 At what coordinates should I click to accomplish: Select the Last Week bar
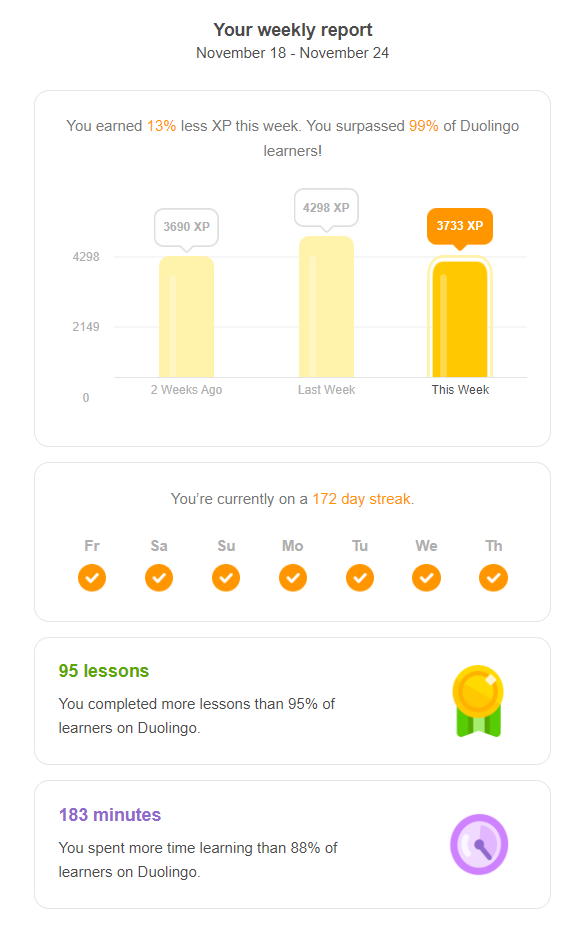326,307
